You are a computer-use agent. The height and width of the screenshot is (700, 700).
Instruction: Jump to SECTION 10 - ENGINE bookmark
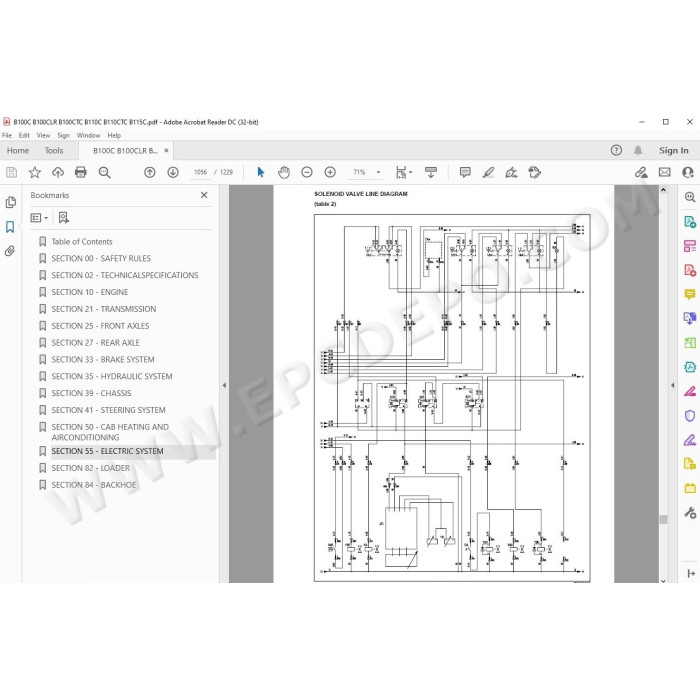point(90,292)
